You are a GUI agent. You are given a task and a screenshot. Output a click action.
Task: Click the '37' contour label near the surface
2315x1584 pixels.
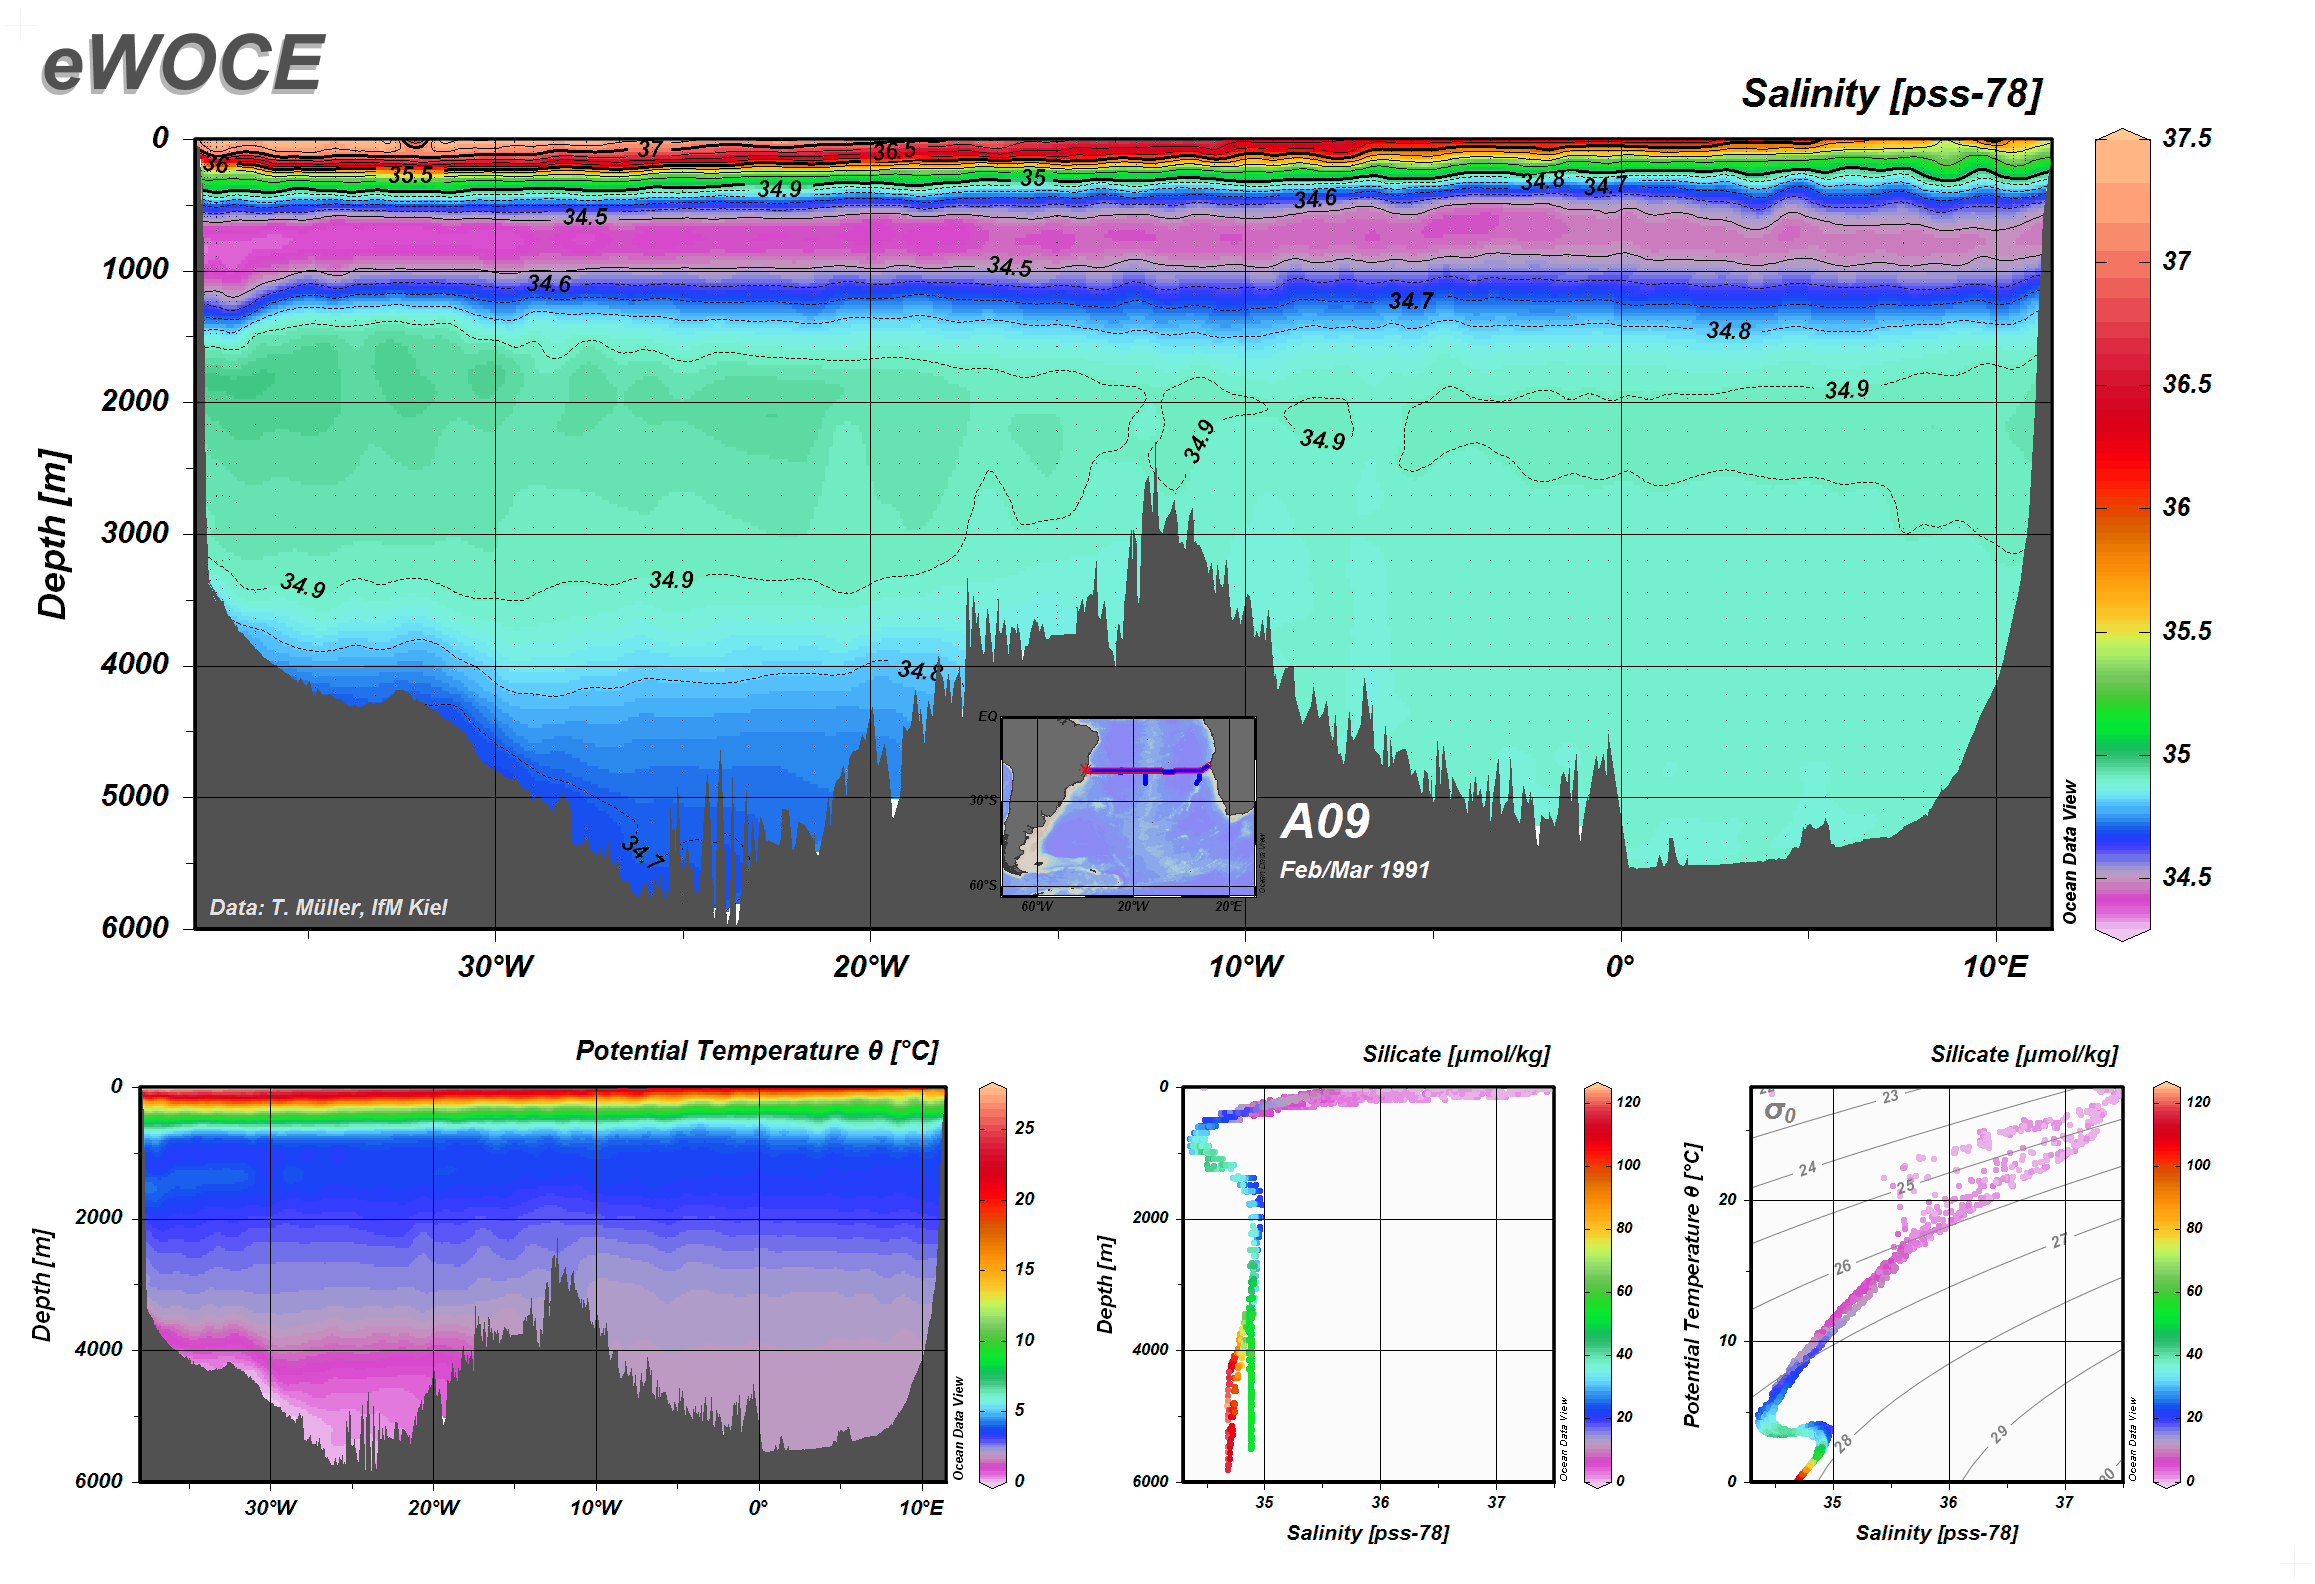[650, 149]
